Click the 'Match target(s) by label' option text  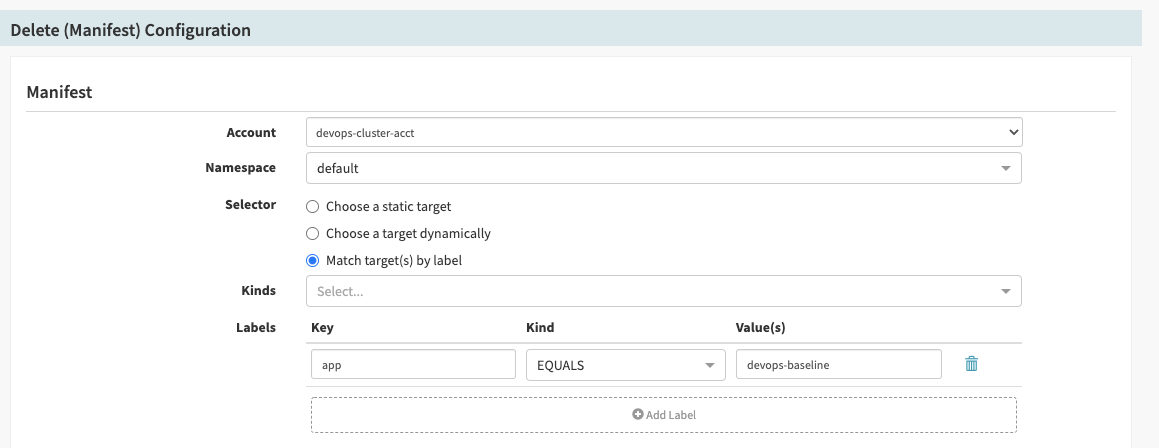coord(394,261)
